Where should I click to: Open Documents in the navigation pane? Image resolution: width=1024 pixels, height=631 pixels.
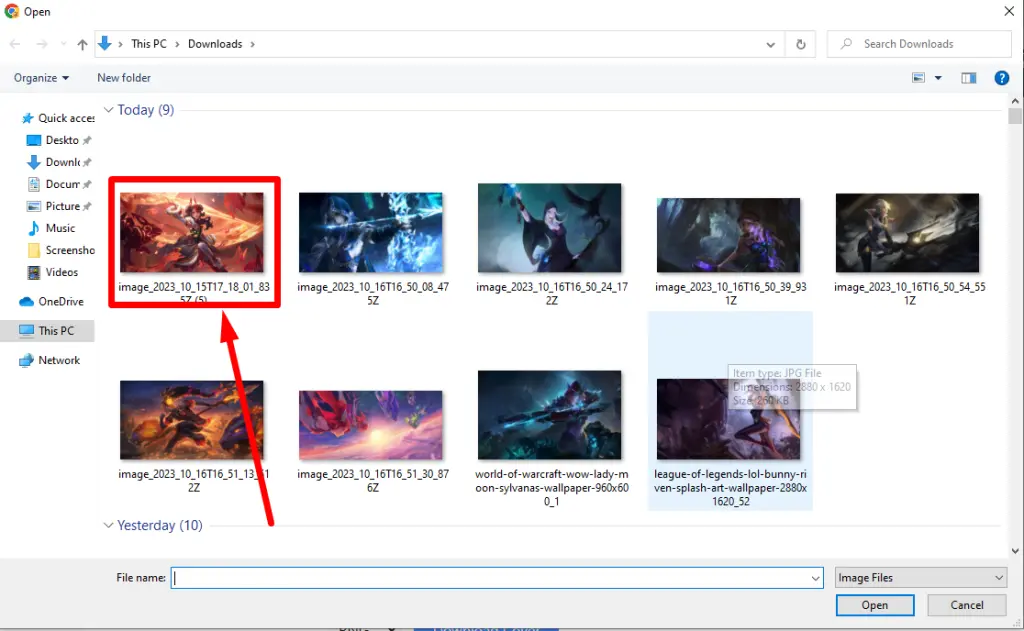[59, 184]
